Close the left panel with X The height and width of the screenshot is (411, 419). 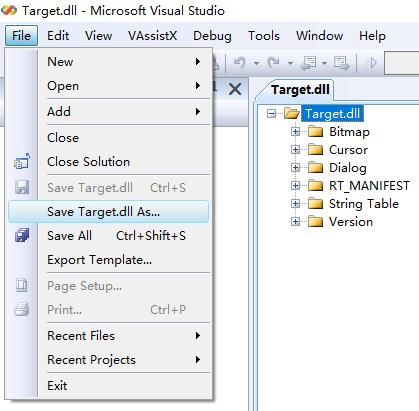[x=235, y=89]
